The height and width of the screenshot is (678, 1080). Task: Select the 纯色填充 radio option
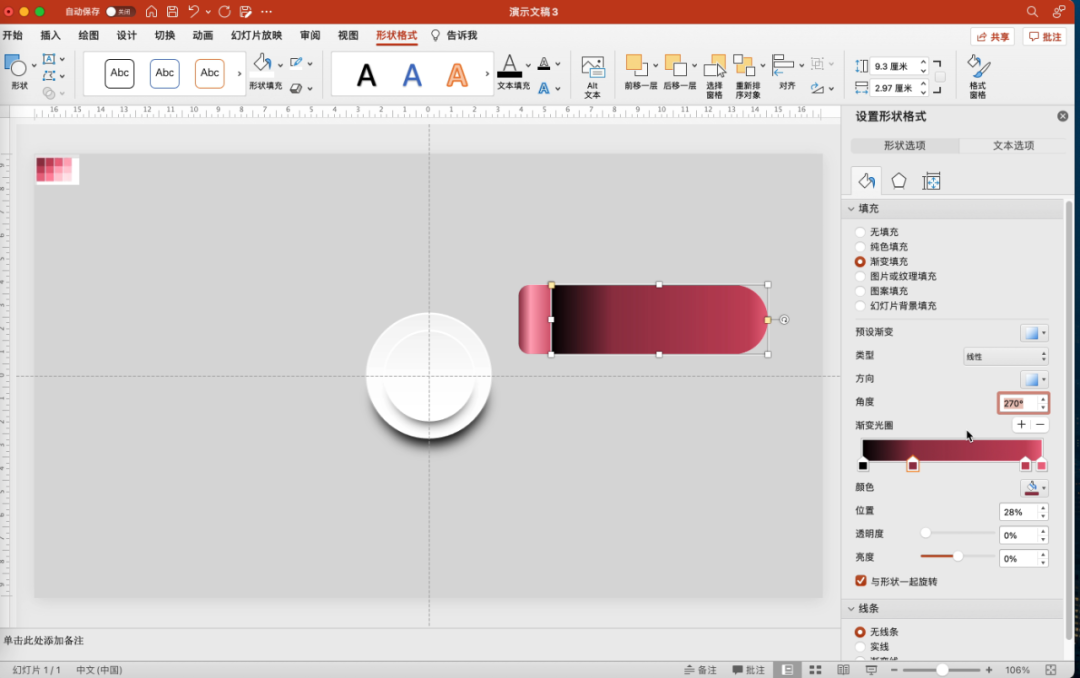click(860, 247)
